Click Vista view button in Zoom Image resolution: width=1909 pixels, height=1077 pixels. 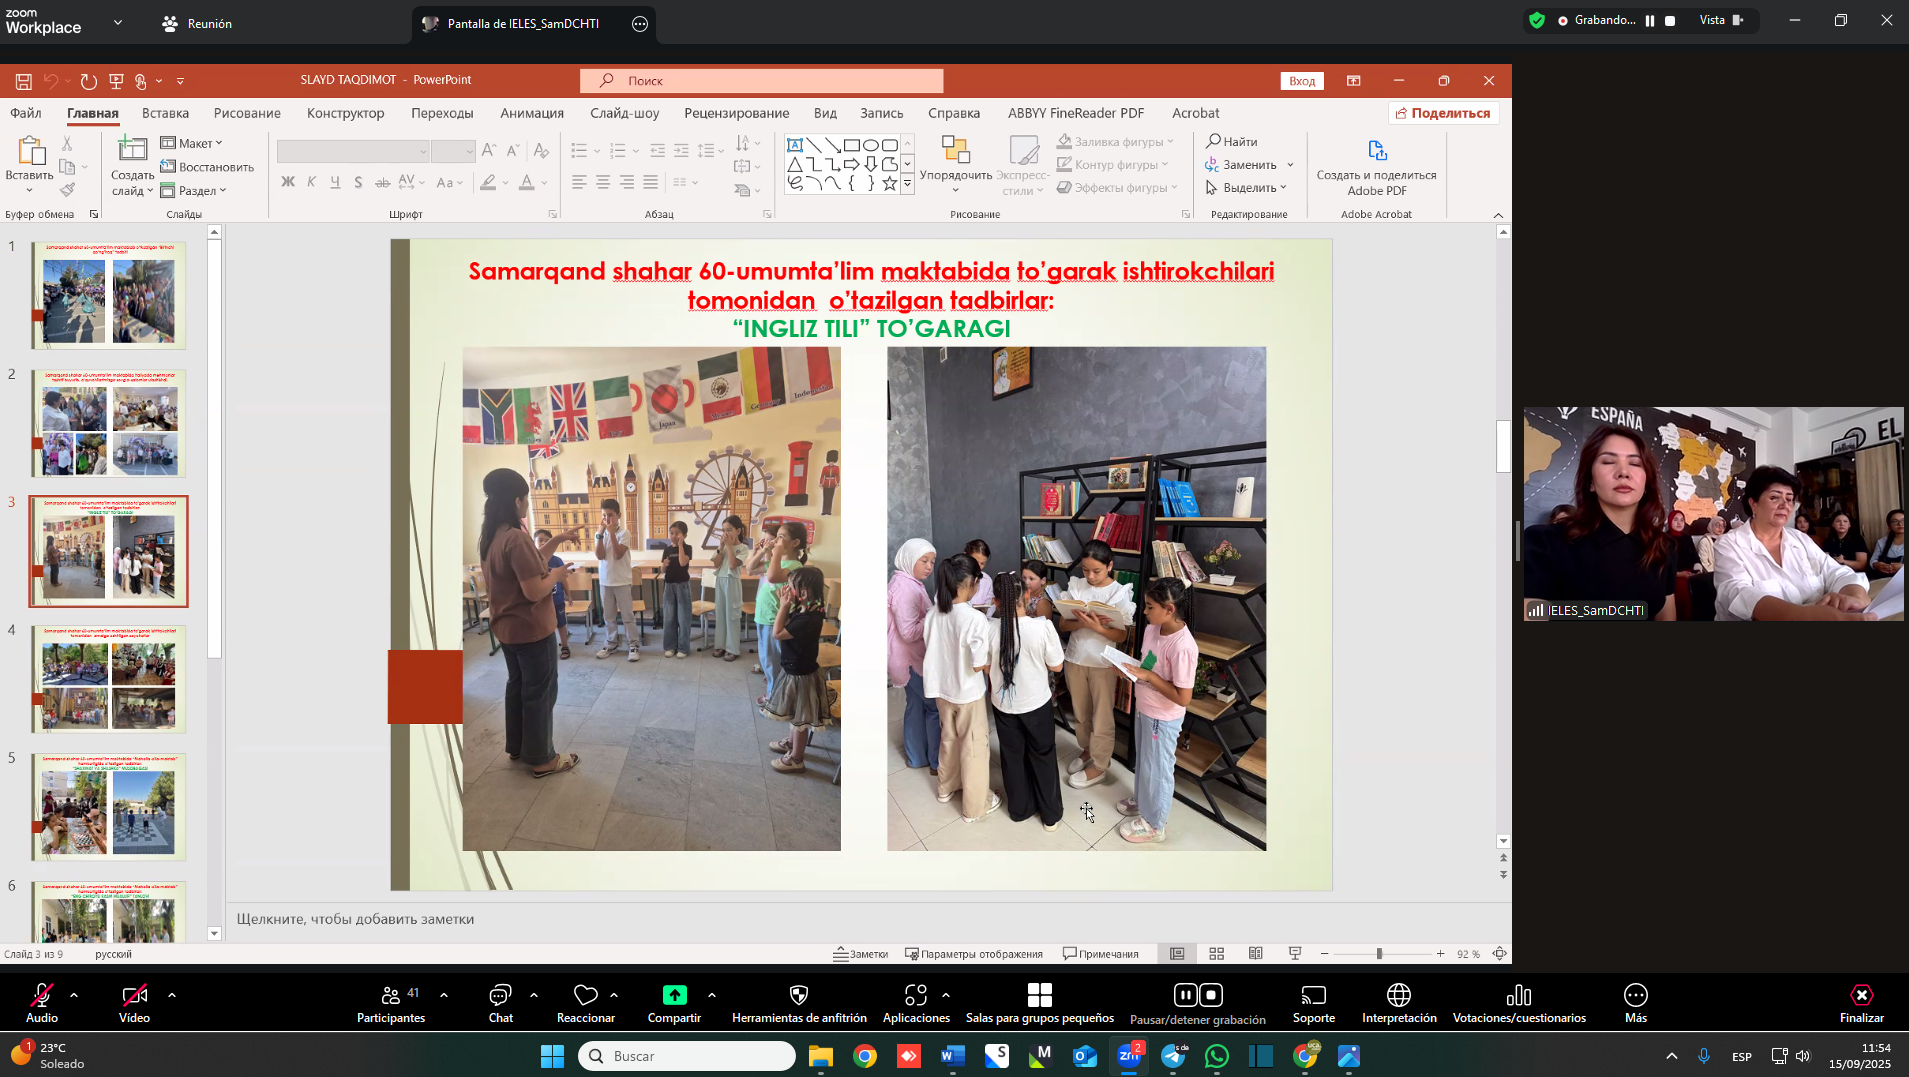pos(1722,20)
